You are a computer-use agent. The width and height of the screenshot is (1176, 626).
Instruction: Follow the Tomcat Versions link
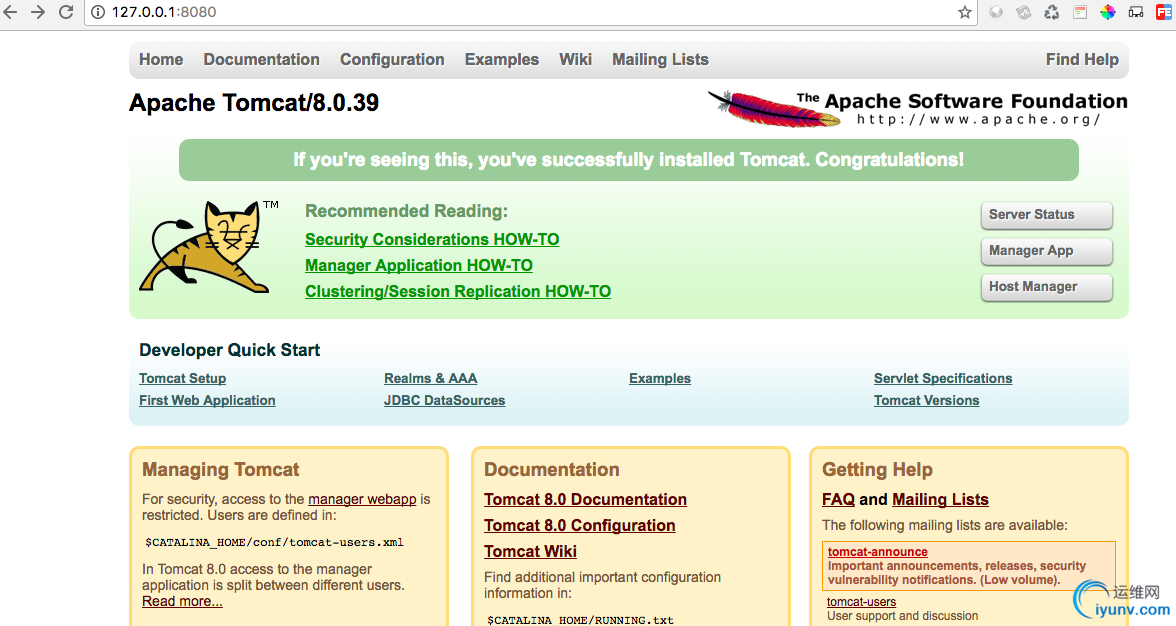(x=926, y=400)
